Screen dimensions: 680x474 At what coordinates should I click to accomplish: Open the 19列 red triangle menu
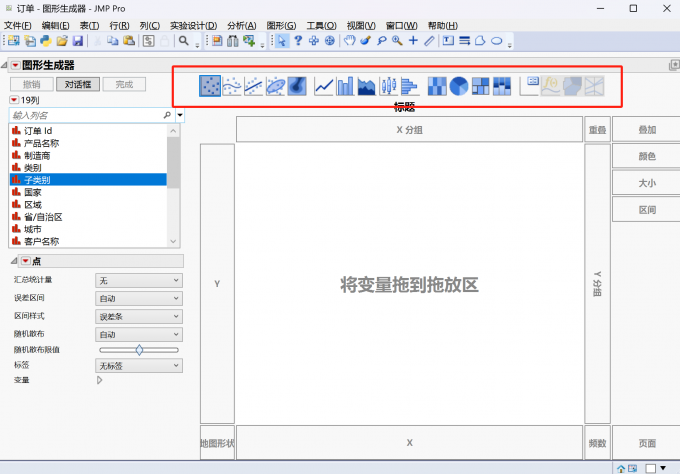14,100
